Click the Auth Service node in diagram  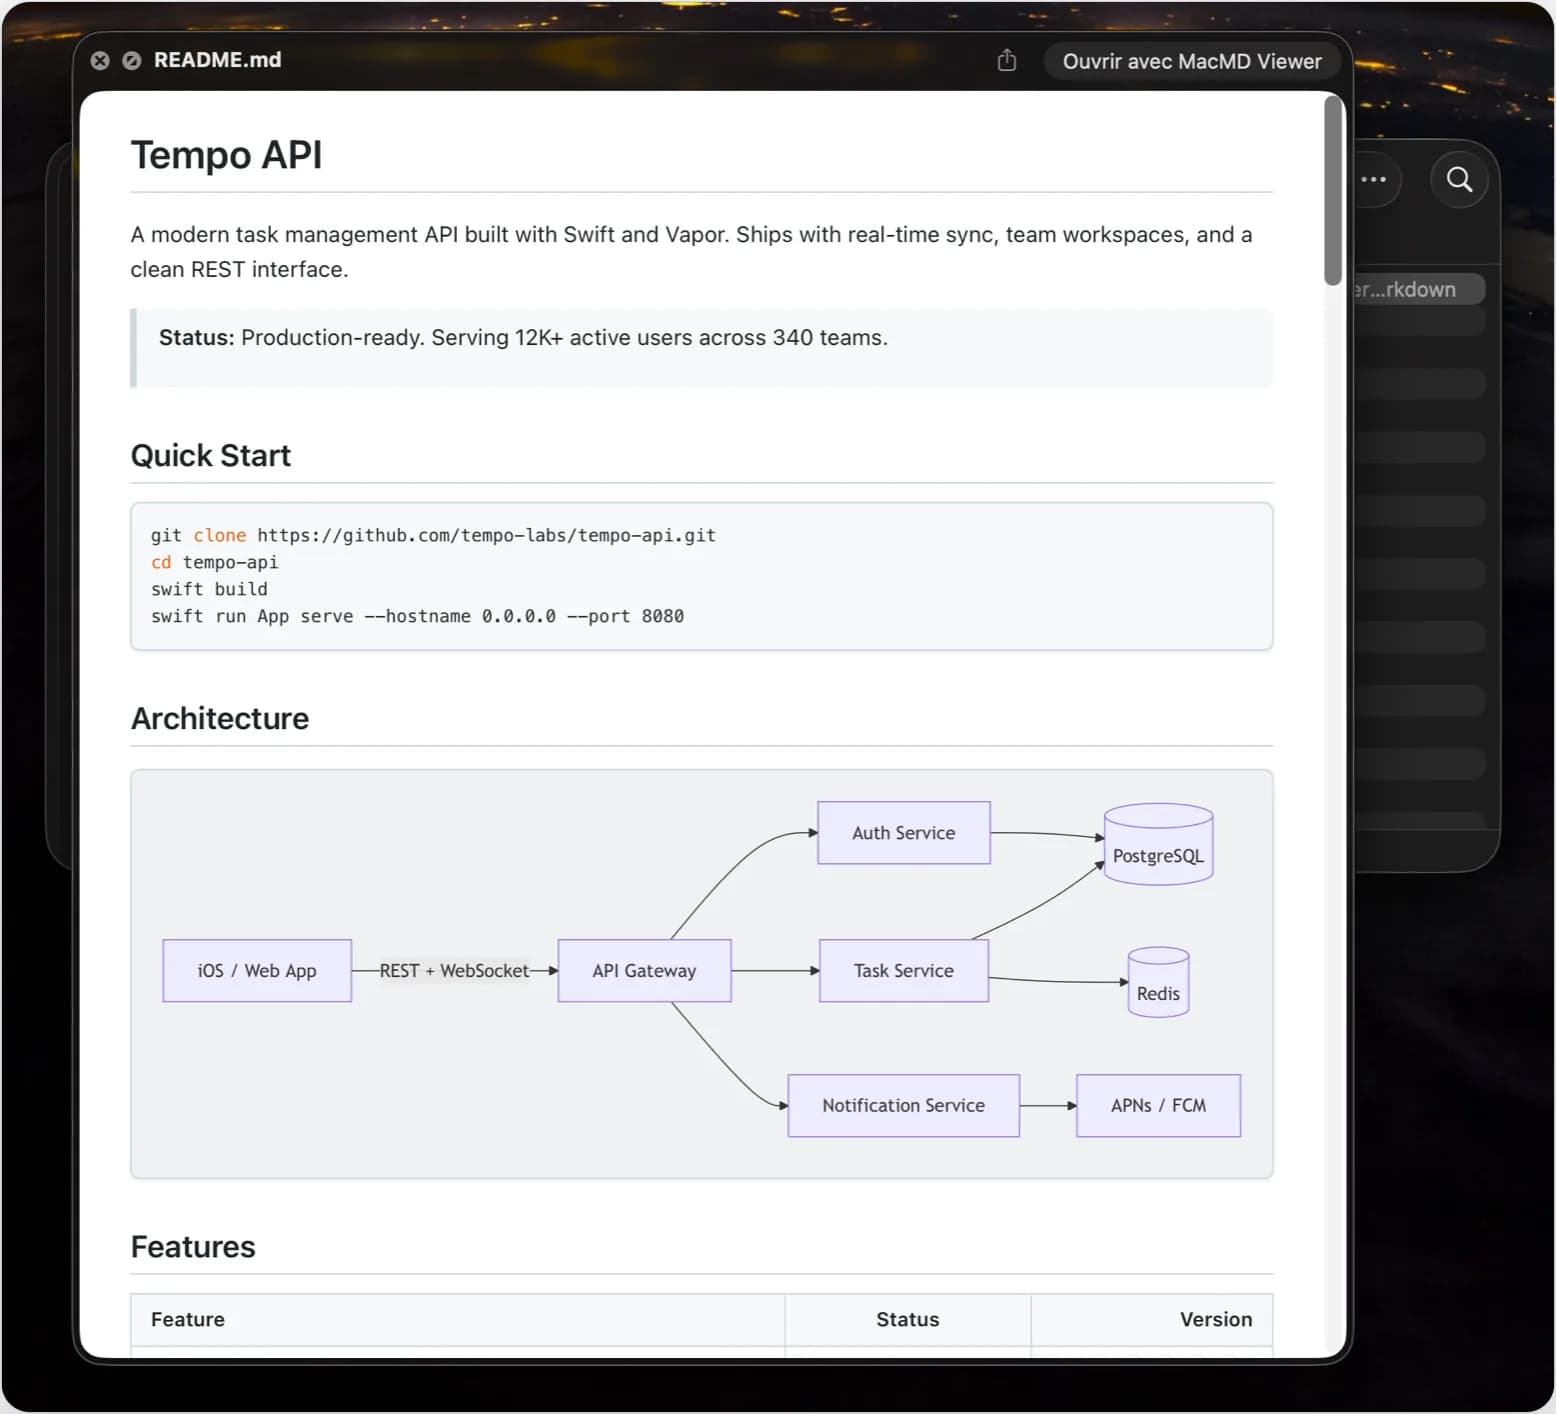[x=903, y=832]
